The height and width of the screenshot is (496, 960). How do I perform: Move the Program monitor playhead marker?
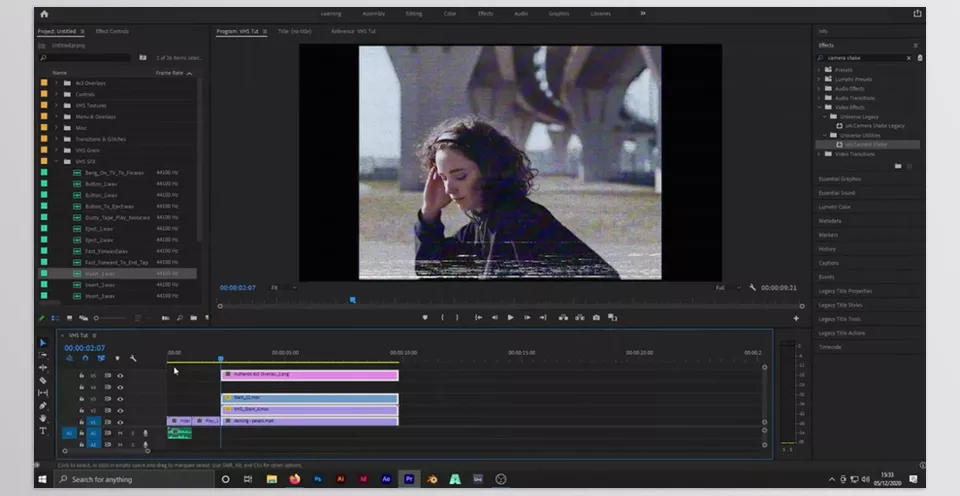pos(353,300)
